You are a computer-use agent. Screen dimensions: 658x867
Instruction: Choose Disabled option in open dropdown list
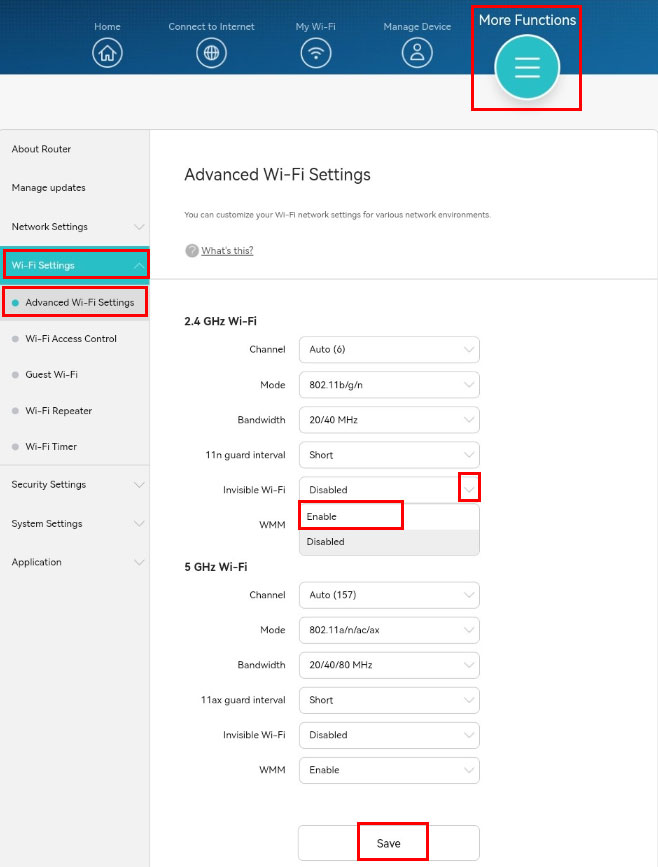pyautogui.click(x=388, y=542)
